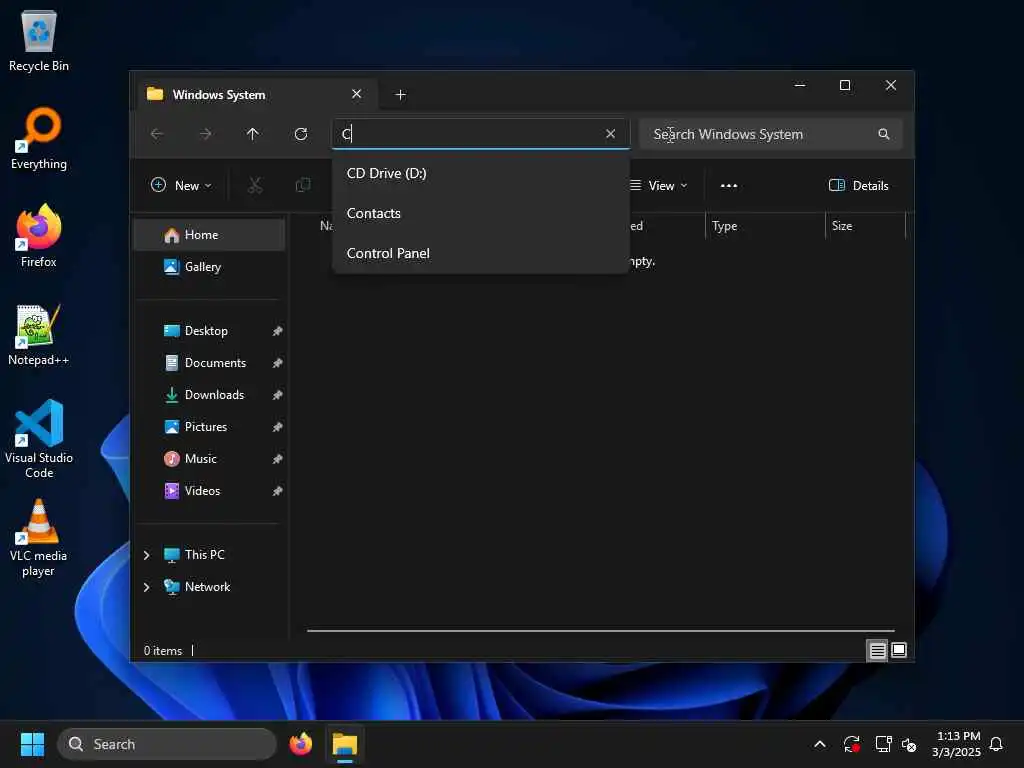Expand the Network tree node
This screenshot has height=768, width=1024.
[146, 587]
